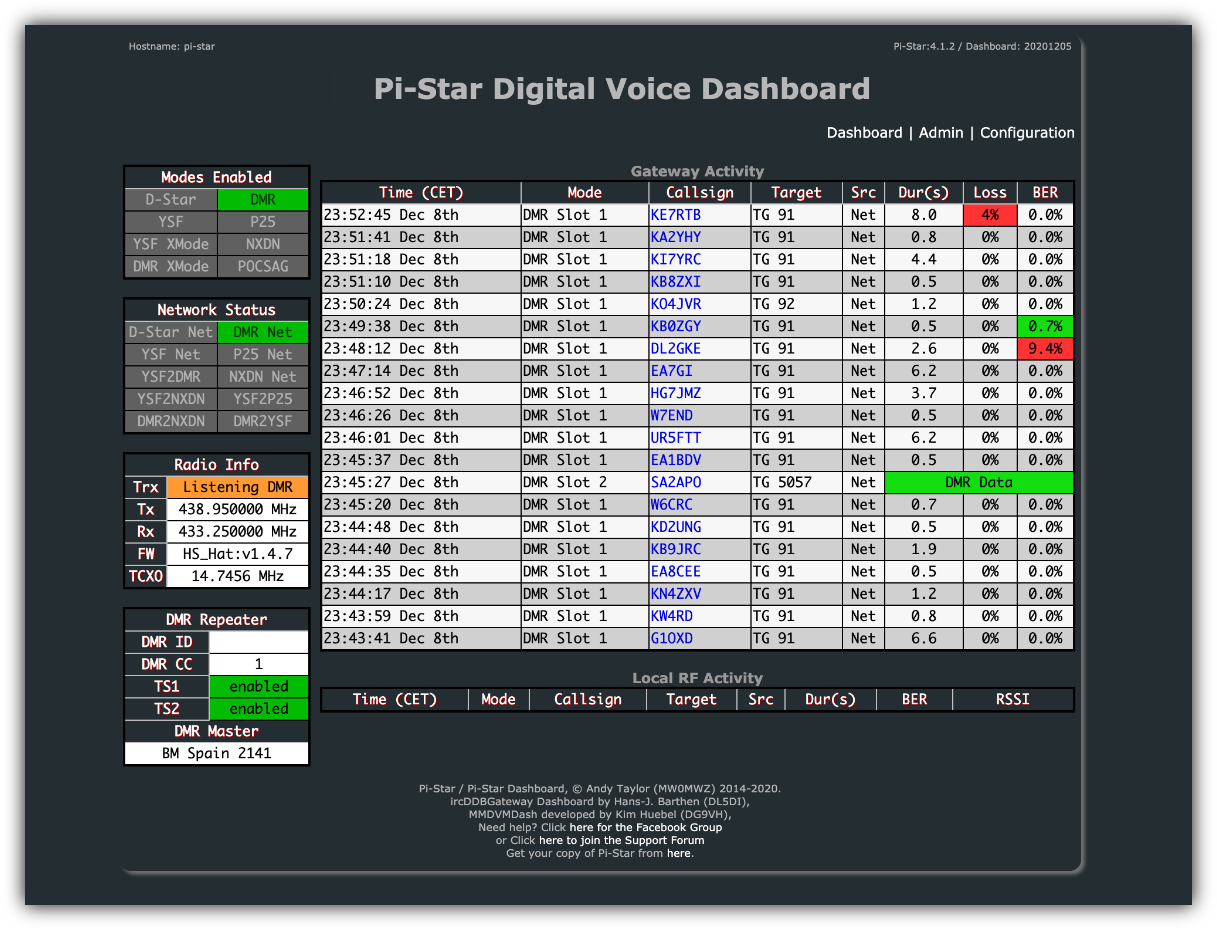This screenshot has width=1217, height=930.
Task: Click the empty DMR ID field
Action: pos(259,641)
